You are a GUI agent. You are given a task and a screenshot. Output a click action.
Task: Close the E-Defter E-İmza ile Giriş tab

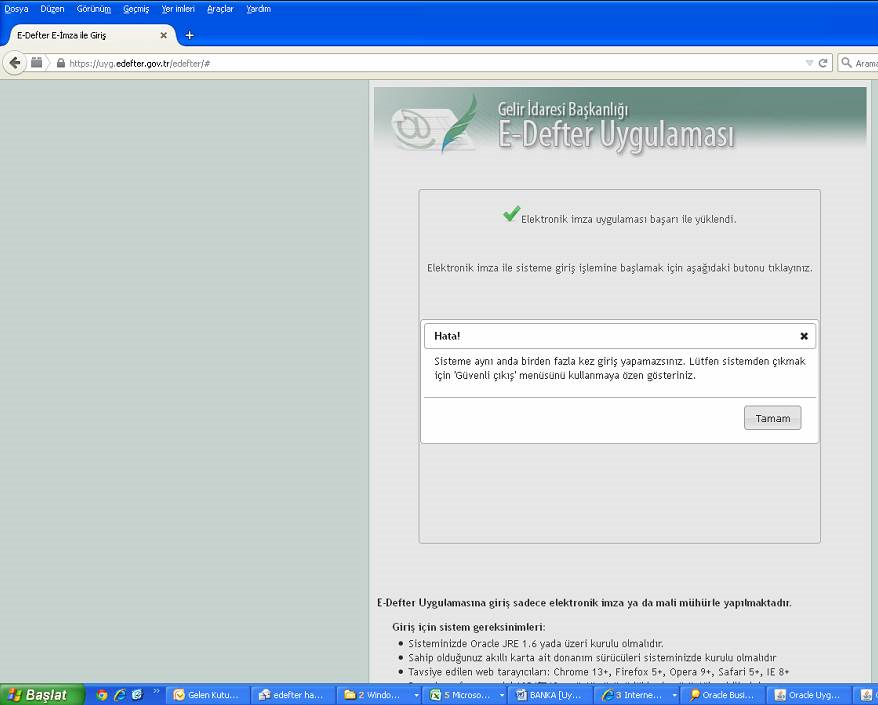[x=164, y=35]
